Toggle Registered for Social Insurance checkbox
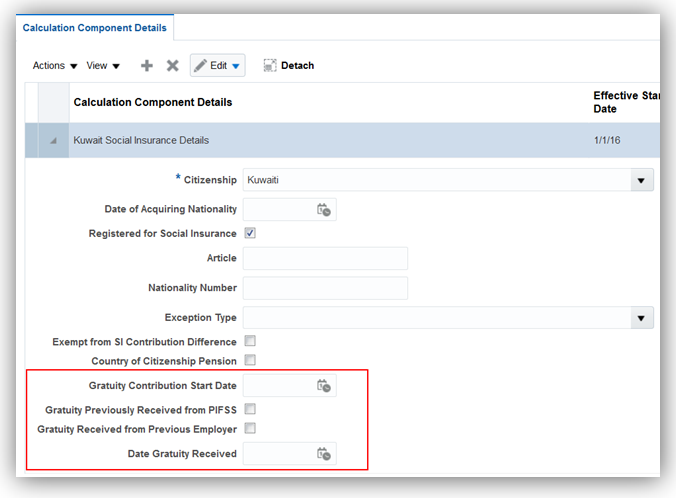The height and width of the screenshot is (498, 676). 250,233
